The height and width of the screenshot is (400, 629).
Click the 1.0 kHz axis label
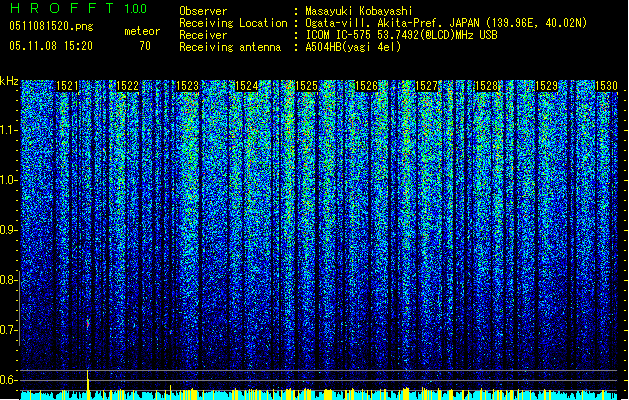(8, 180)
